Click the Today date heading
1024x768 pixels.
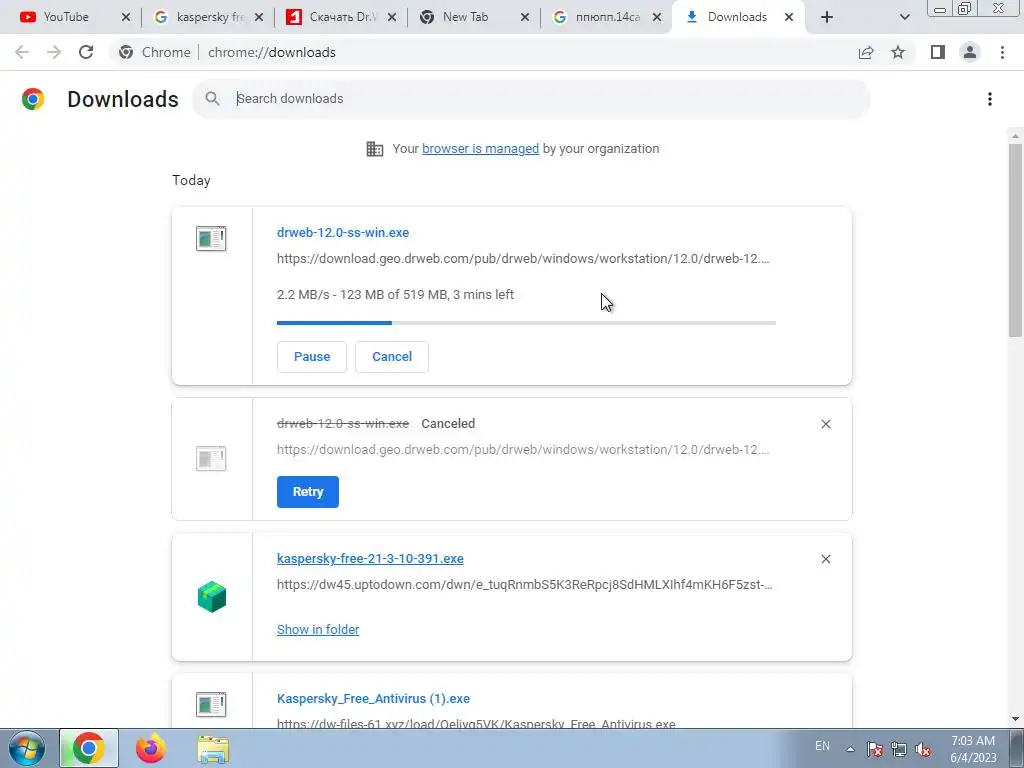click(x=191, y=180)
